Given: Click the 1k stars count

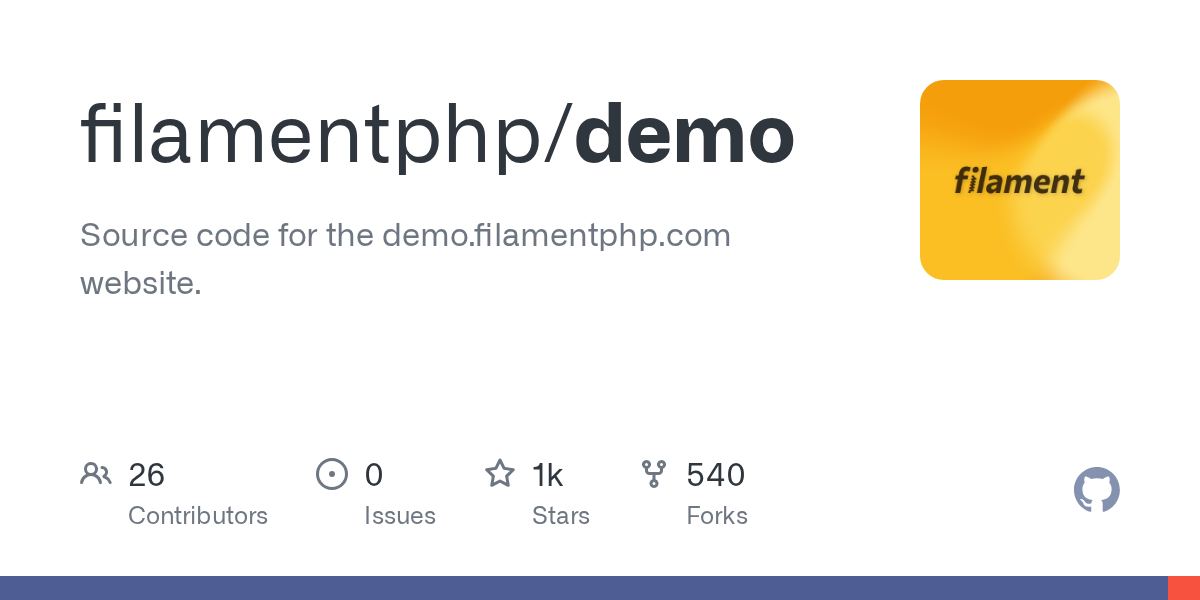Looking at the screenshot, I should coord(548,475).
